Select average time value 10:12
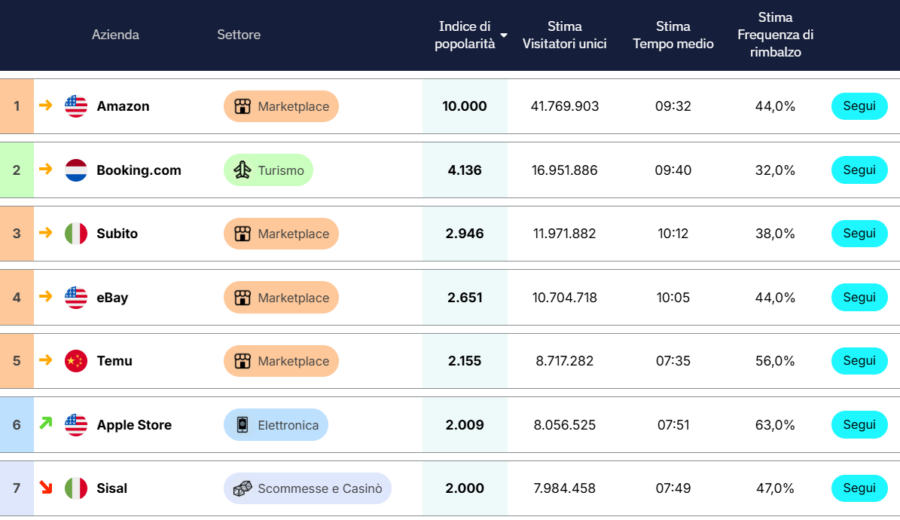This screenshot has height=520, width=900. [673, 234]
